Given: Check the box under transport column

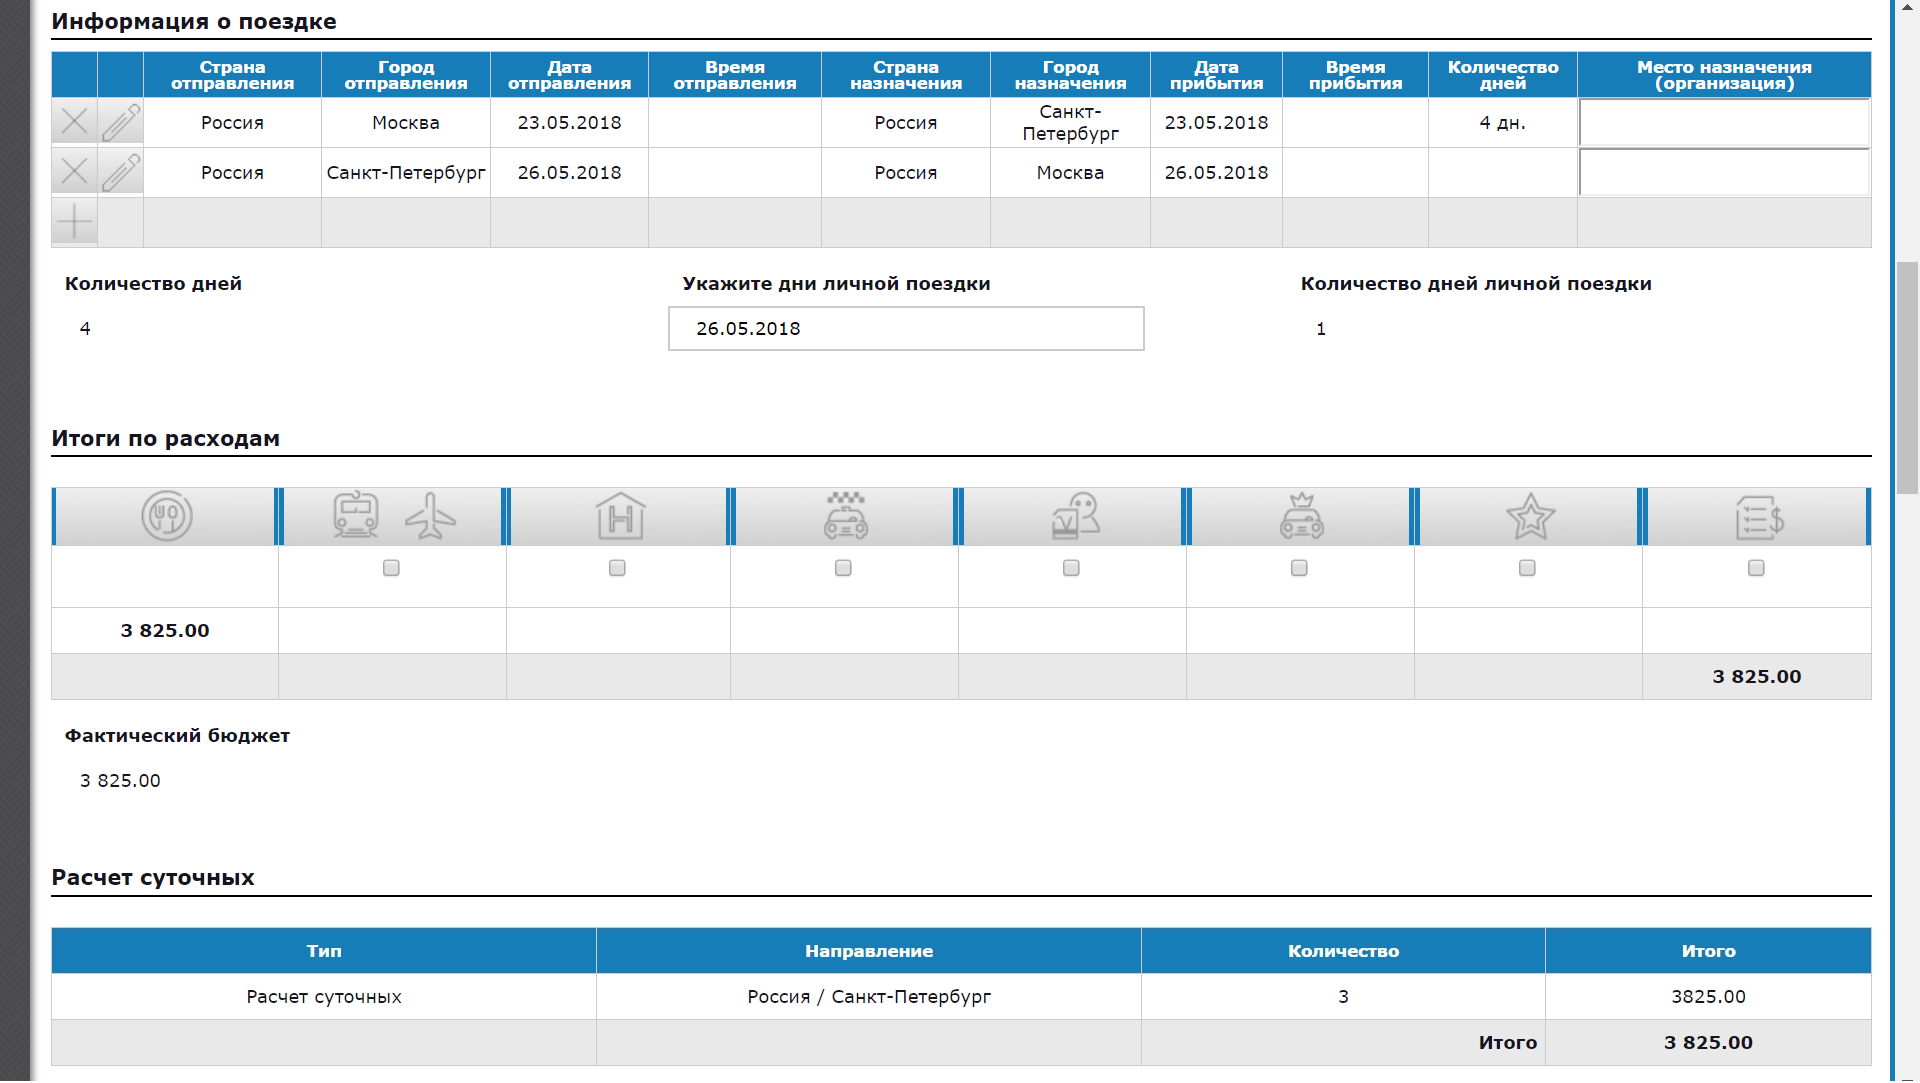Looking at the screenshot, I should point(391,568).
